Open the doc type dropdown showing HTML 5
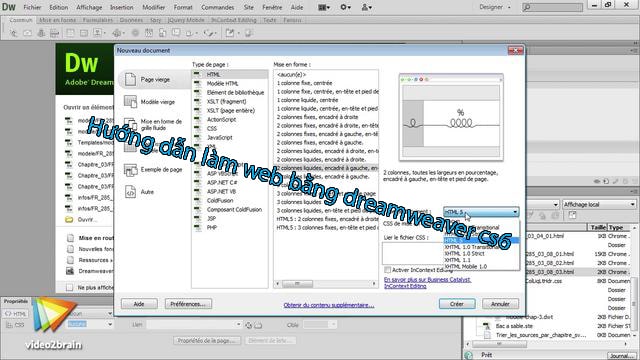The image size is (640, 360). tap(481, 212)
